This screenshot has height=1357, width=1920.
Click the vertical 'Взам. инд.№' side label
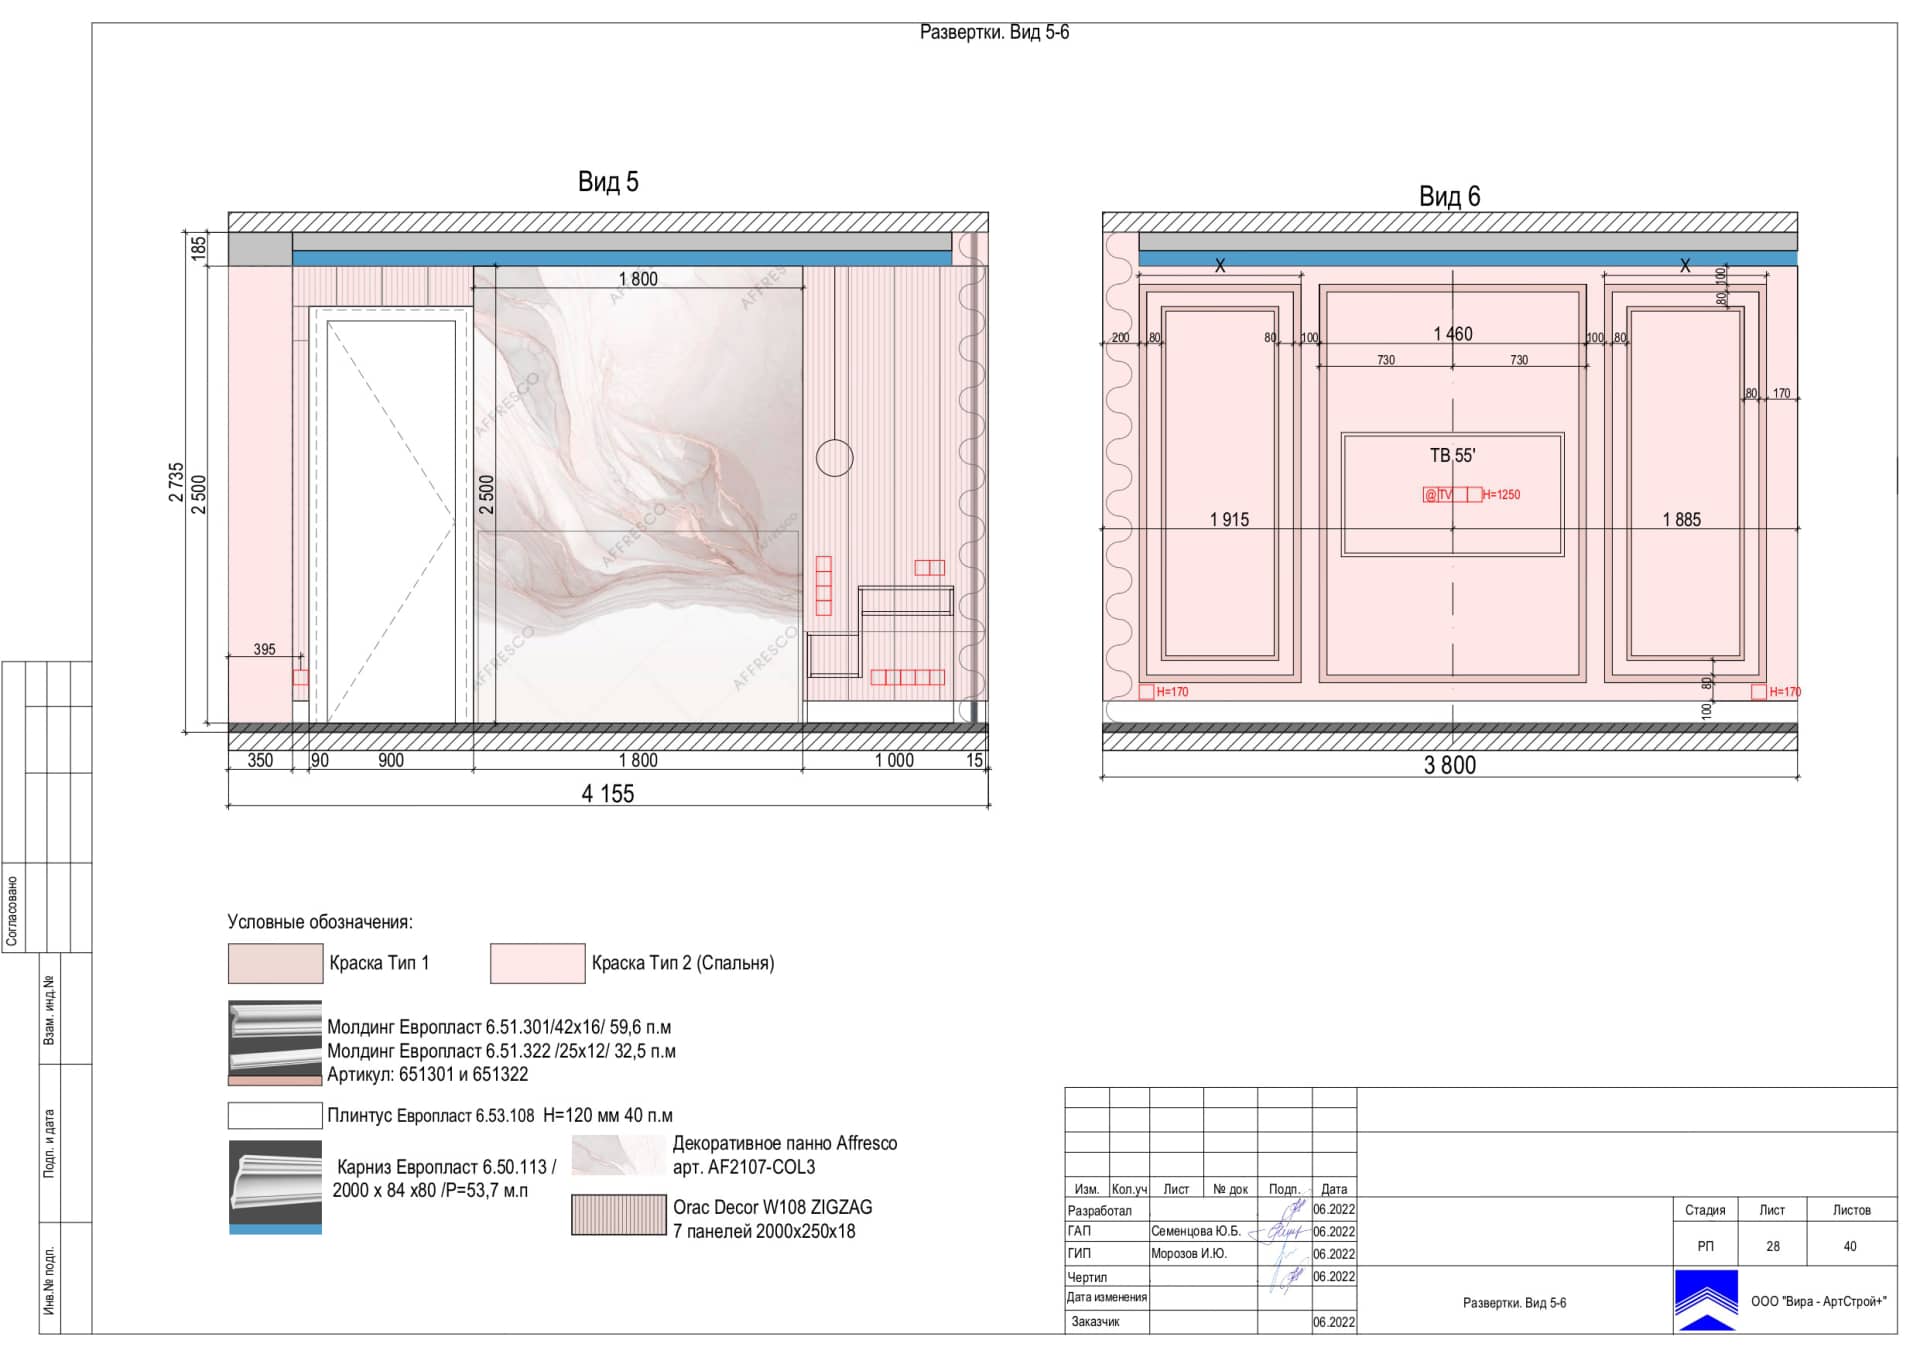point(49,1011)
